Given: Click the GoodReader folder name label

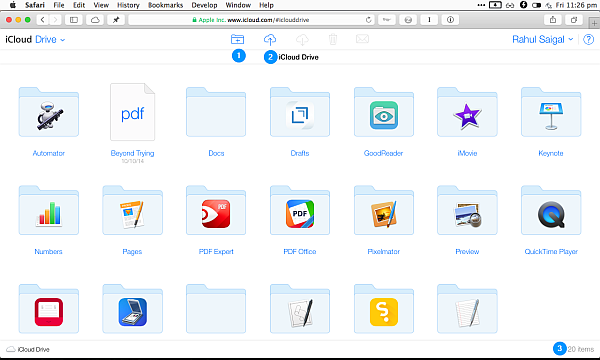Looking at the screenshot, I should 383,153.
